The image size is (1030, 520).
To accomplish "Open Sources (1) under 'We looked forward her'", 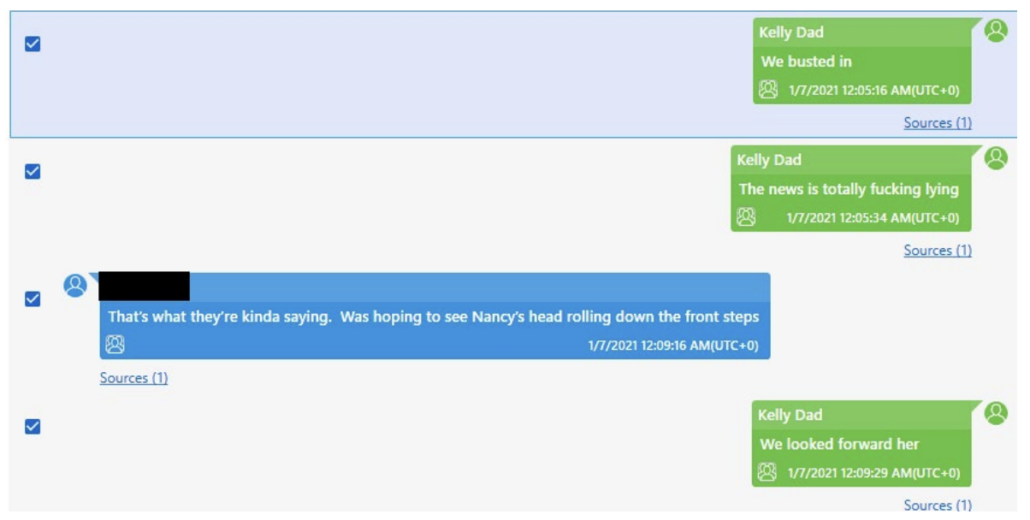I will click(x=937, y=505).
